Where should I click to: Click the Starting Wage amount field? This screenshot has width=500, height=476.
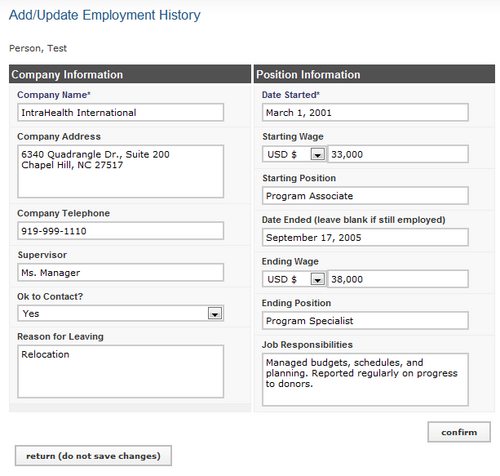[x=398, y=154]
